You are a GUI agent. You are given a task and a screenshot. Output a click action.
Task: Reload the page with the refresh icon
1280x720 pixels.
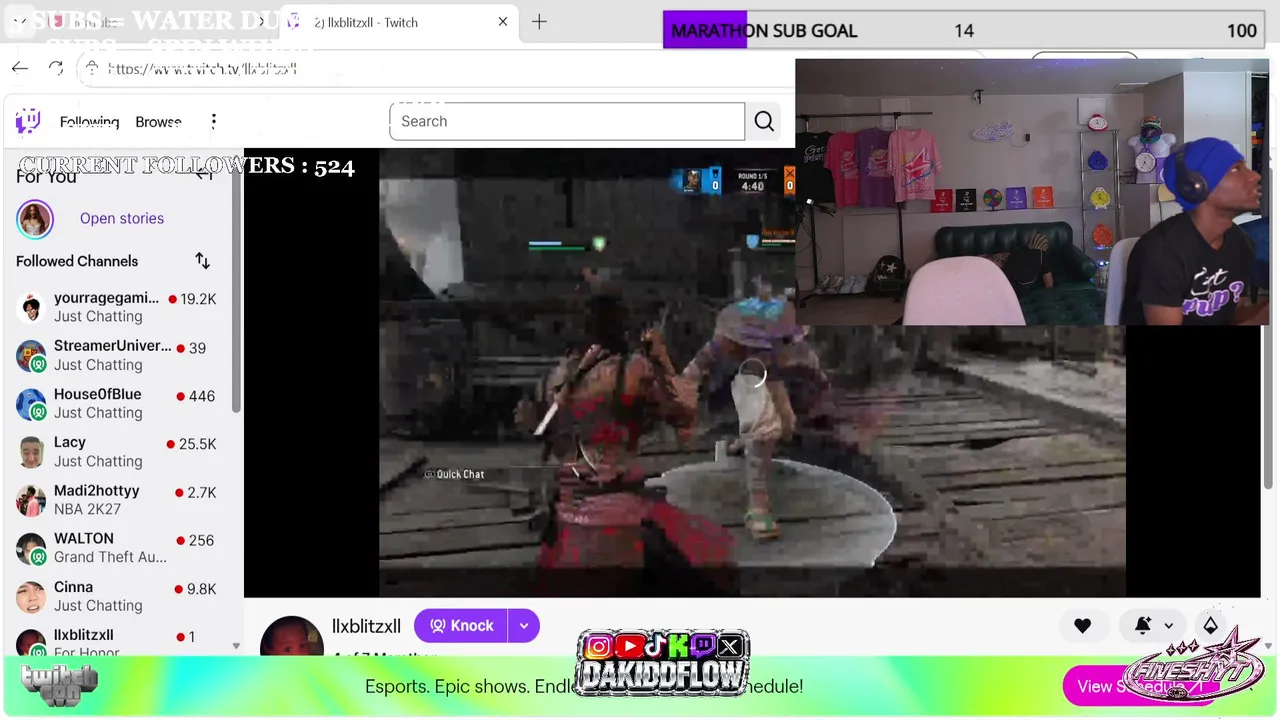tap(56, 68)
